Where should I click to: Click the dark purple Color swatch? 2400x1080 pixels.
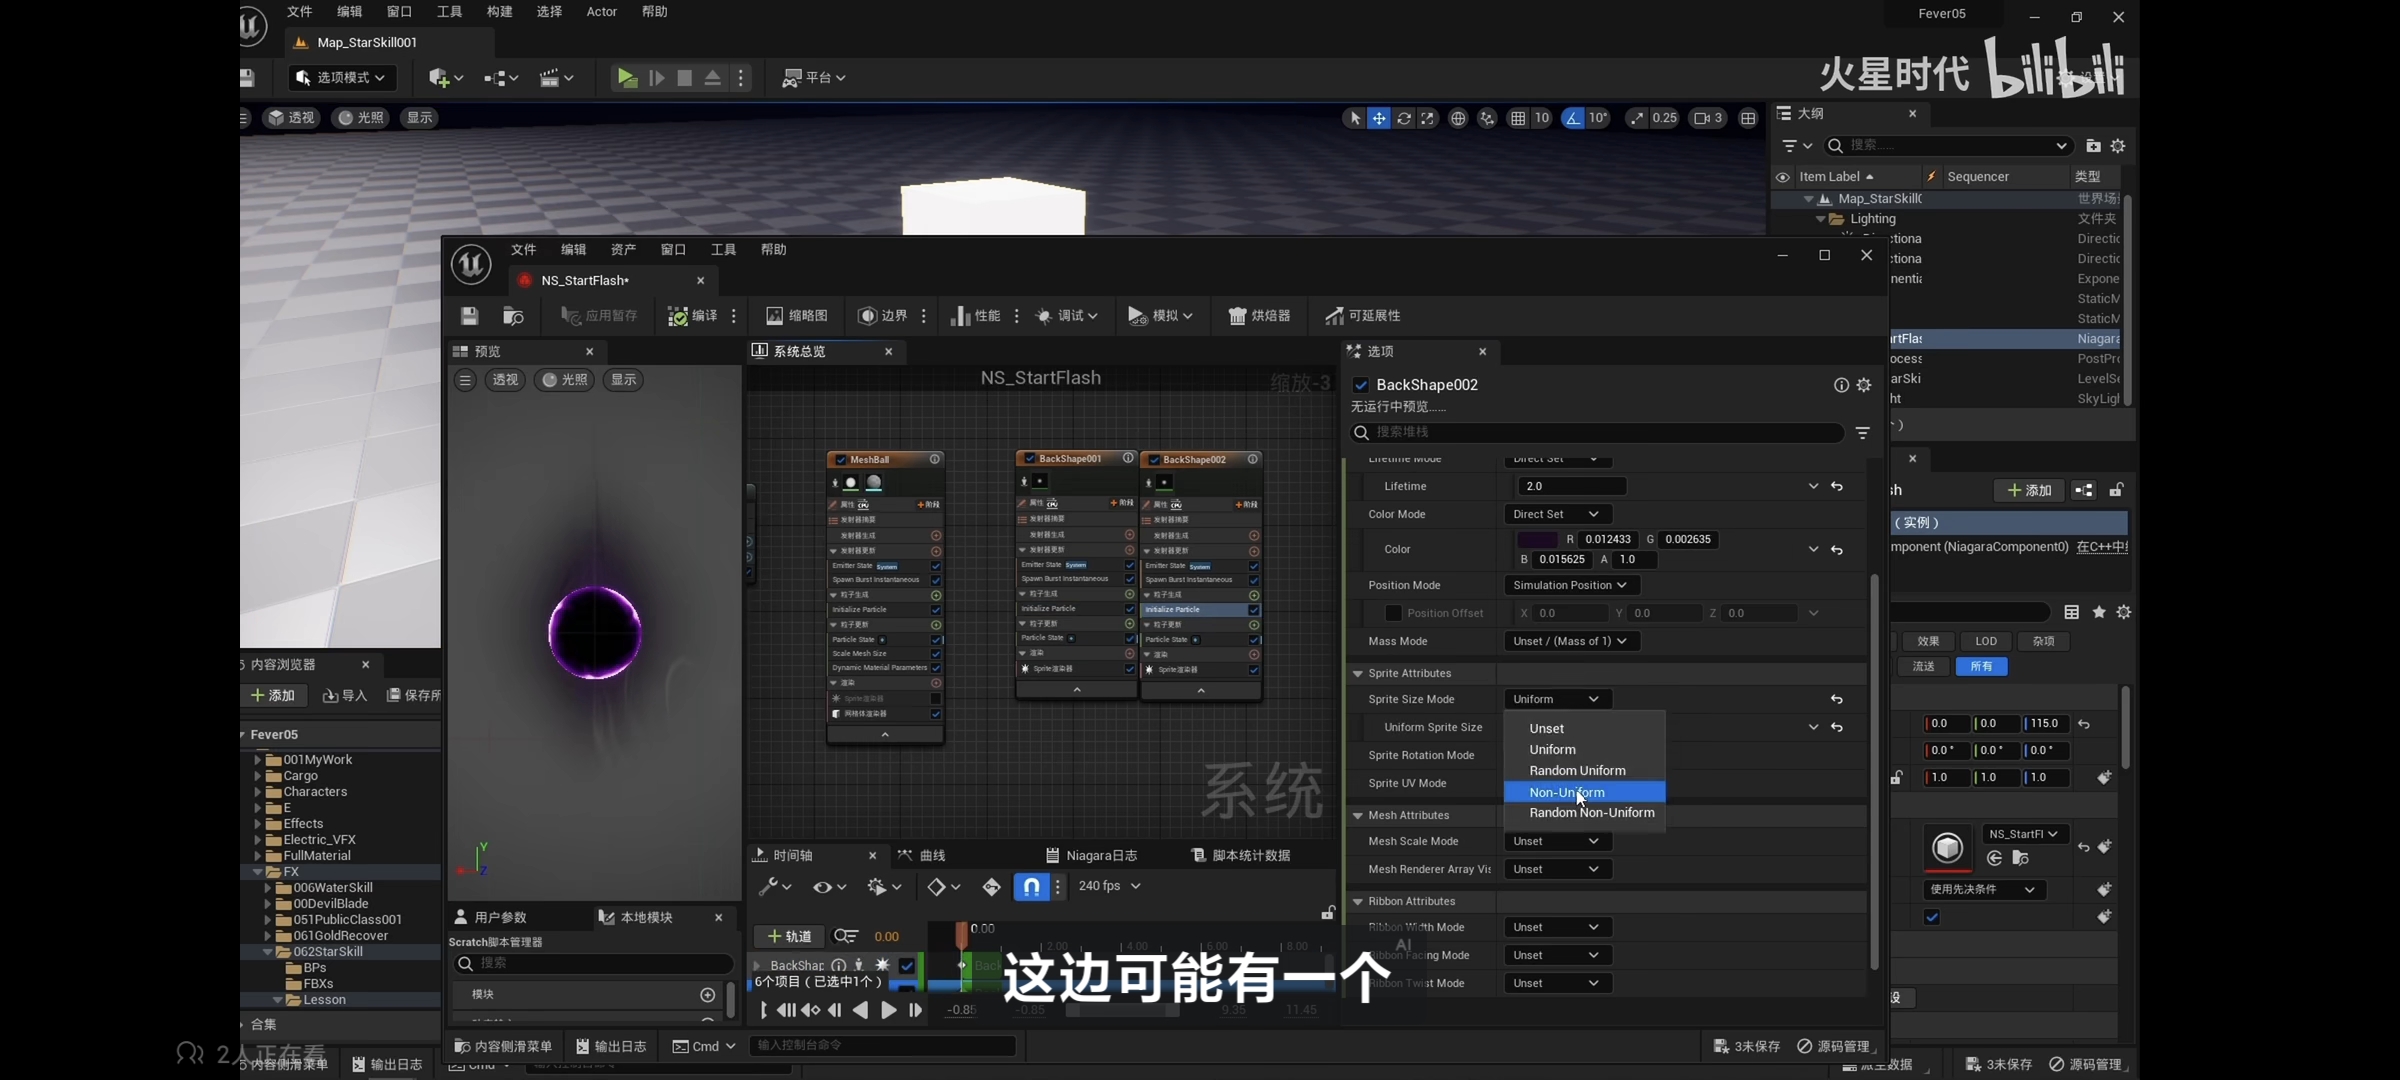click(1537, 539)
